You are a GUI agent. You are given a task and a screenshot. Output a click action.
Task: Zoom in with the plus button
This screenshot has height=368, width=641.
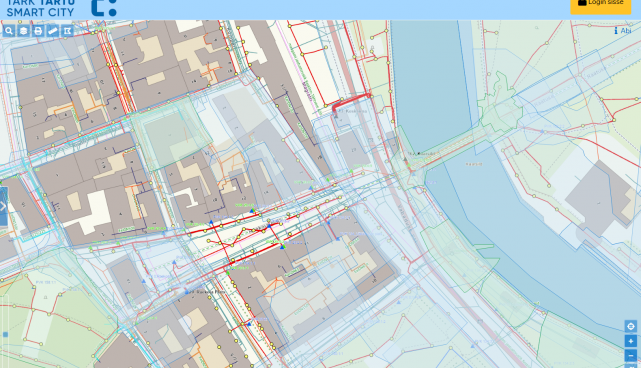coord(631,341)
